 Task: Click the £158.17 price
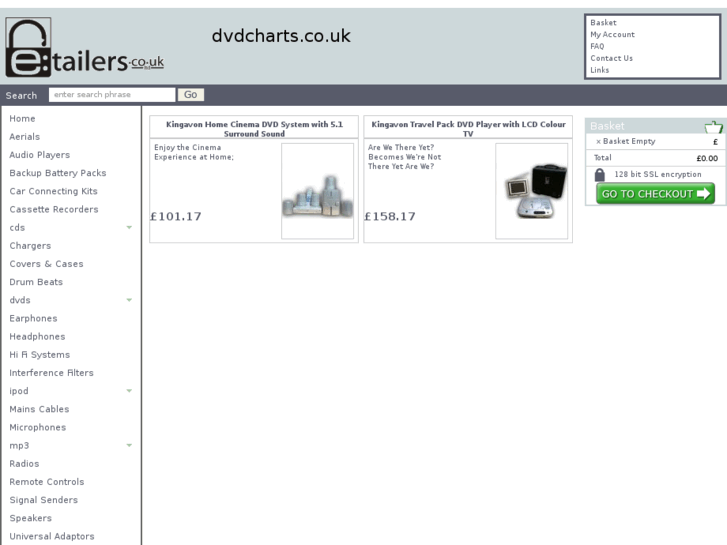click(390, 217)
